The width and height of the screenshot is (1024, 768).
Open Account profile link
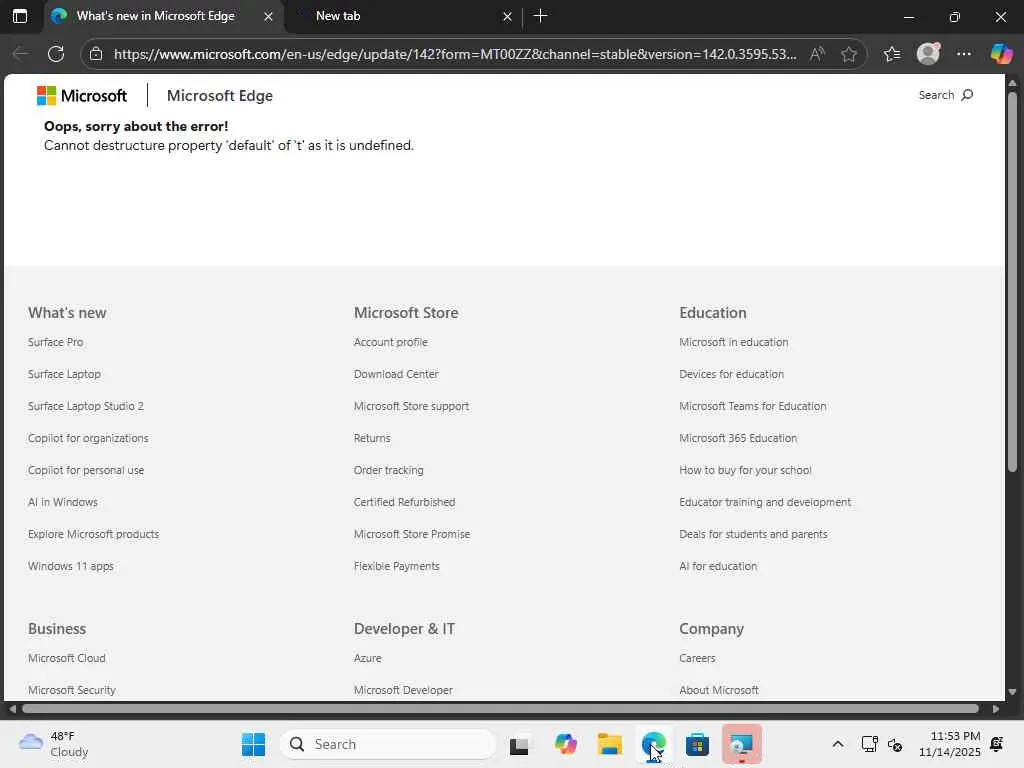[391, 342]
